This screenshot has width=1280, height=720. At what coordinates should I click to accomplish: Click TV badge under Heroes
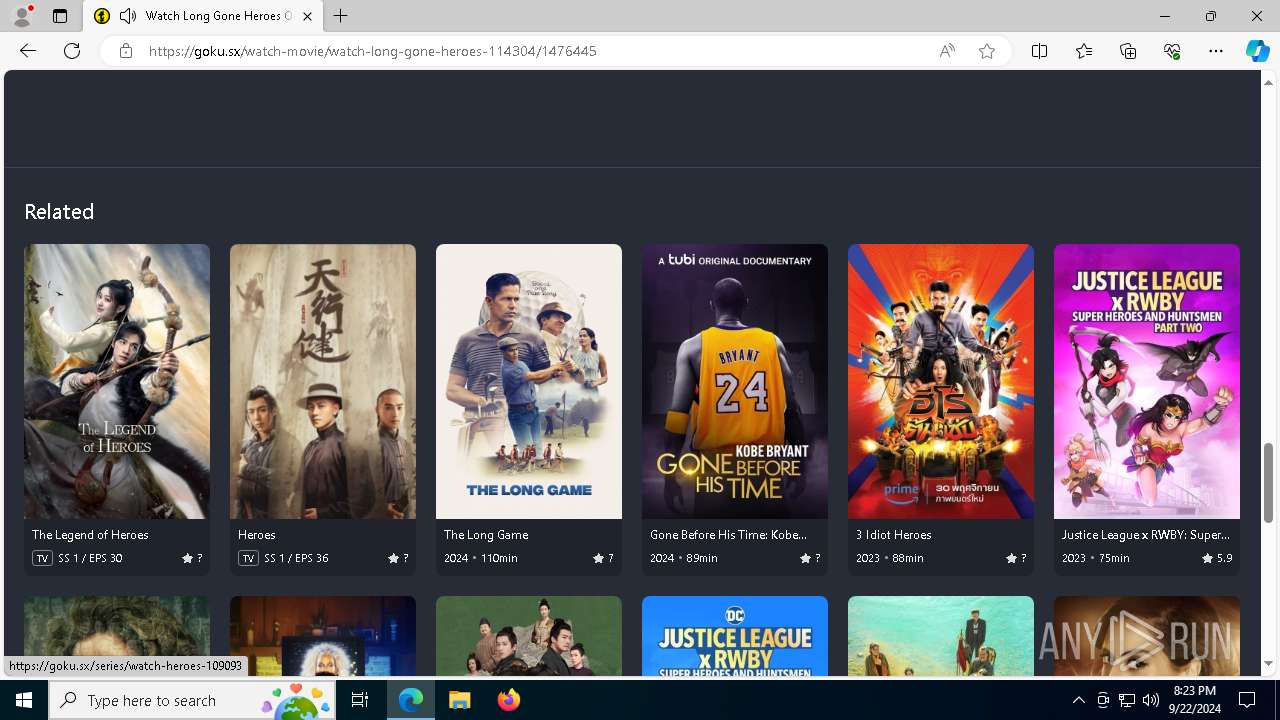pos(248,558)
